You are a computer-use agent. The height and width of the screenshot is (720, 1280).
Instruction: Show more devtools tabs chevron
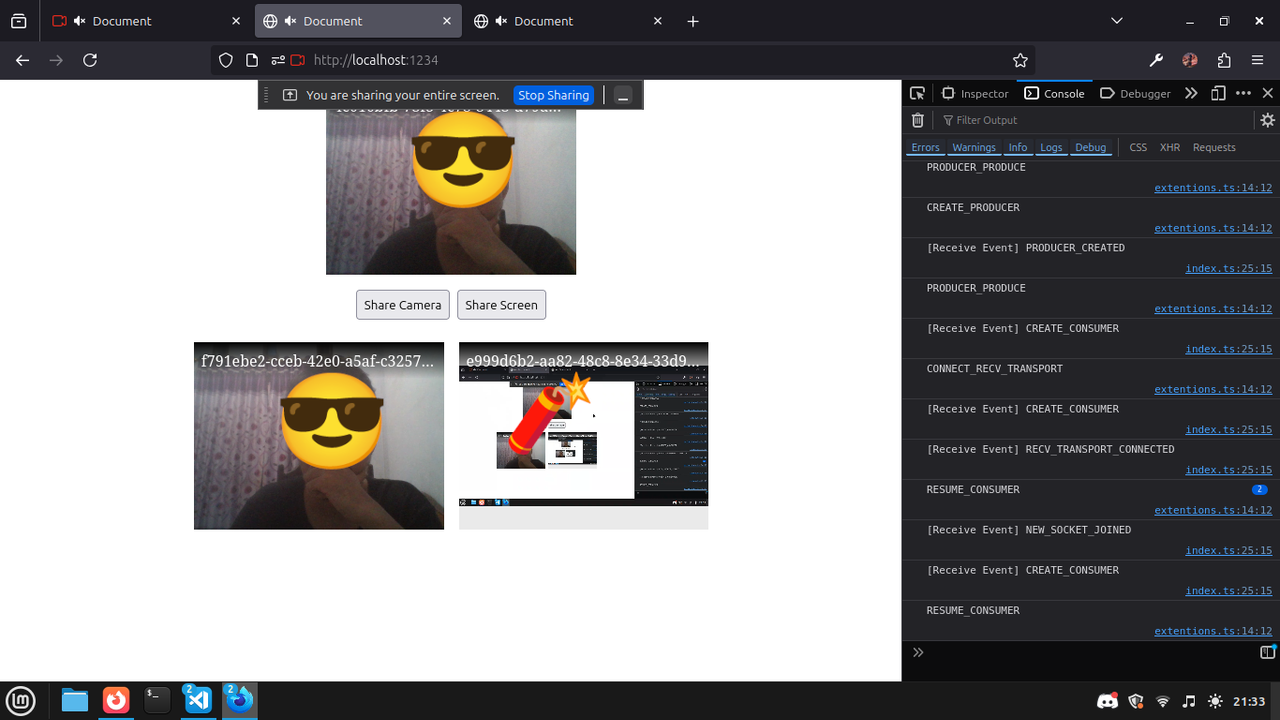click(1191, 93)
